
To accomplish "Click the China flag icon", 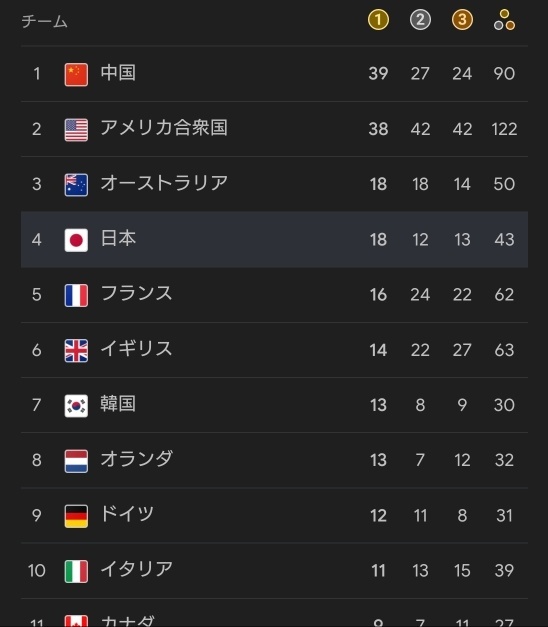I will point(76,74).
